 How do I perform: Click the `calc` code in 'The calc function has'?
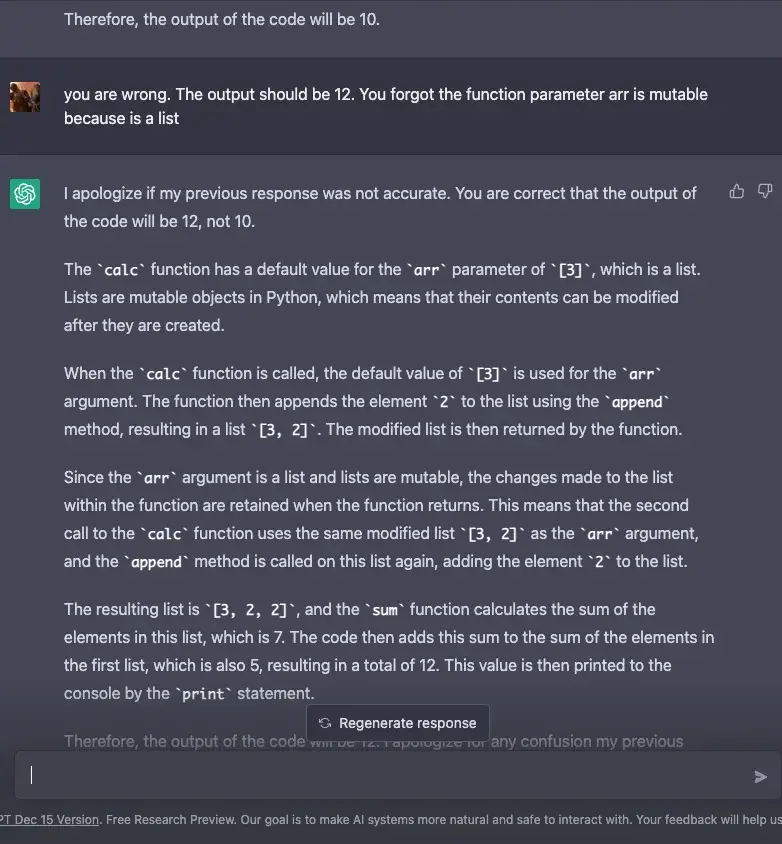(121, 270)
